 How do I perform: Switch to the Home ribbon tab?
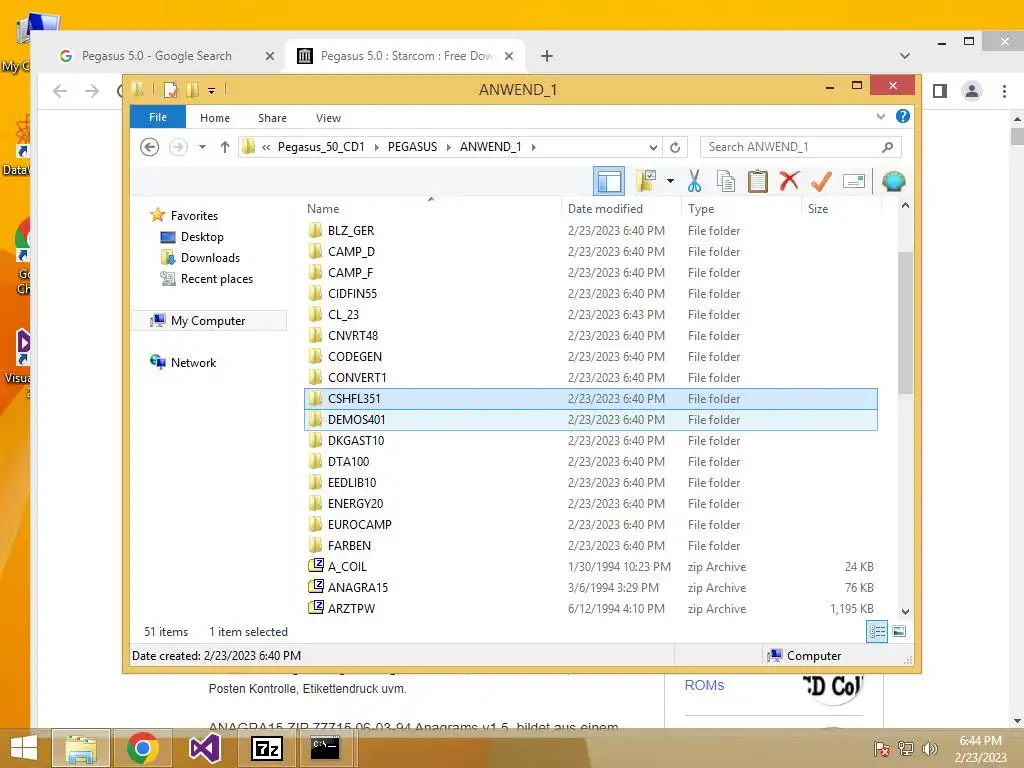point(215,118)
